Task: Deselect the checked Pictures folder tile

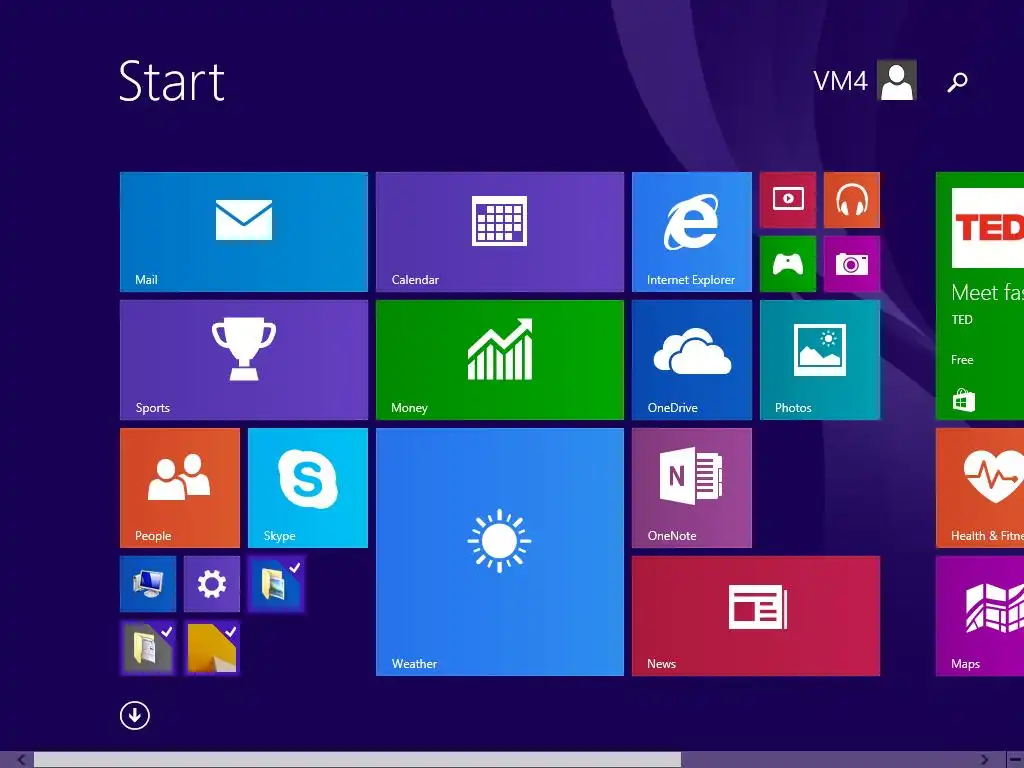Action: (276, 584)
